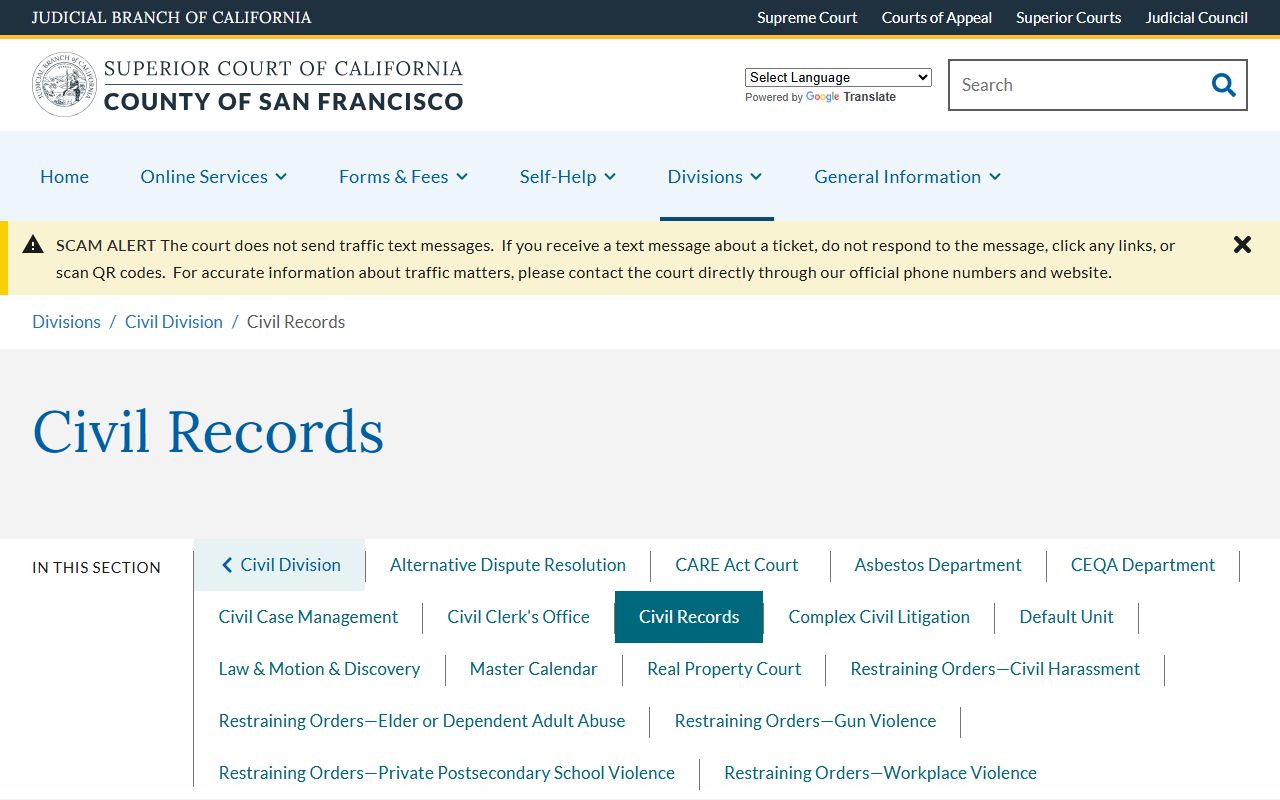Expand the Divisions menu
The image size is (1280, 800).
(x=715, y=177)
